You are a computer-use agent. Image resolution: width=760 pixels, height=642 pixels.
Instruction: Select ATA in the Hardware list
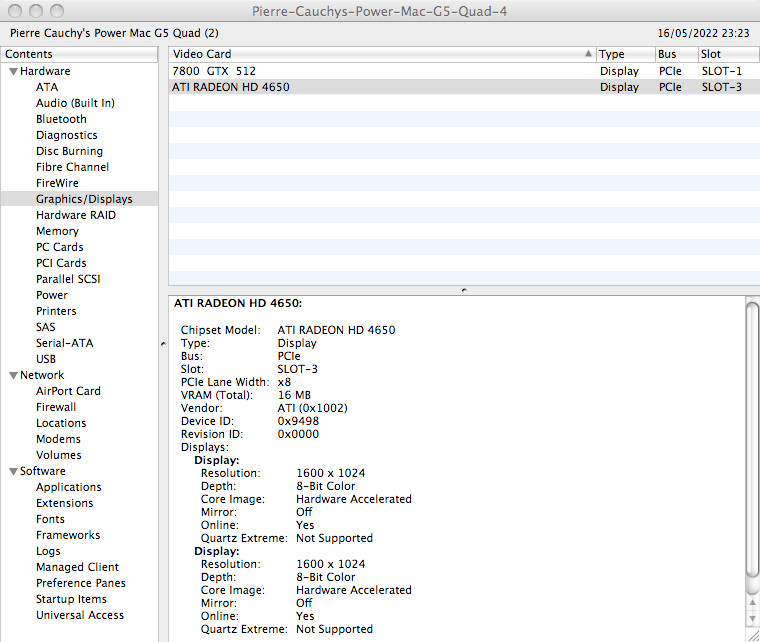pyautogui.click(x=47, y=87)
